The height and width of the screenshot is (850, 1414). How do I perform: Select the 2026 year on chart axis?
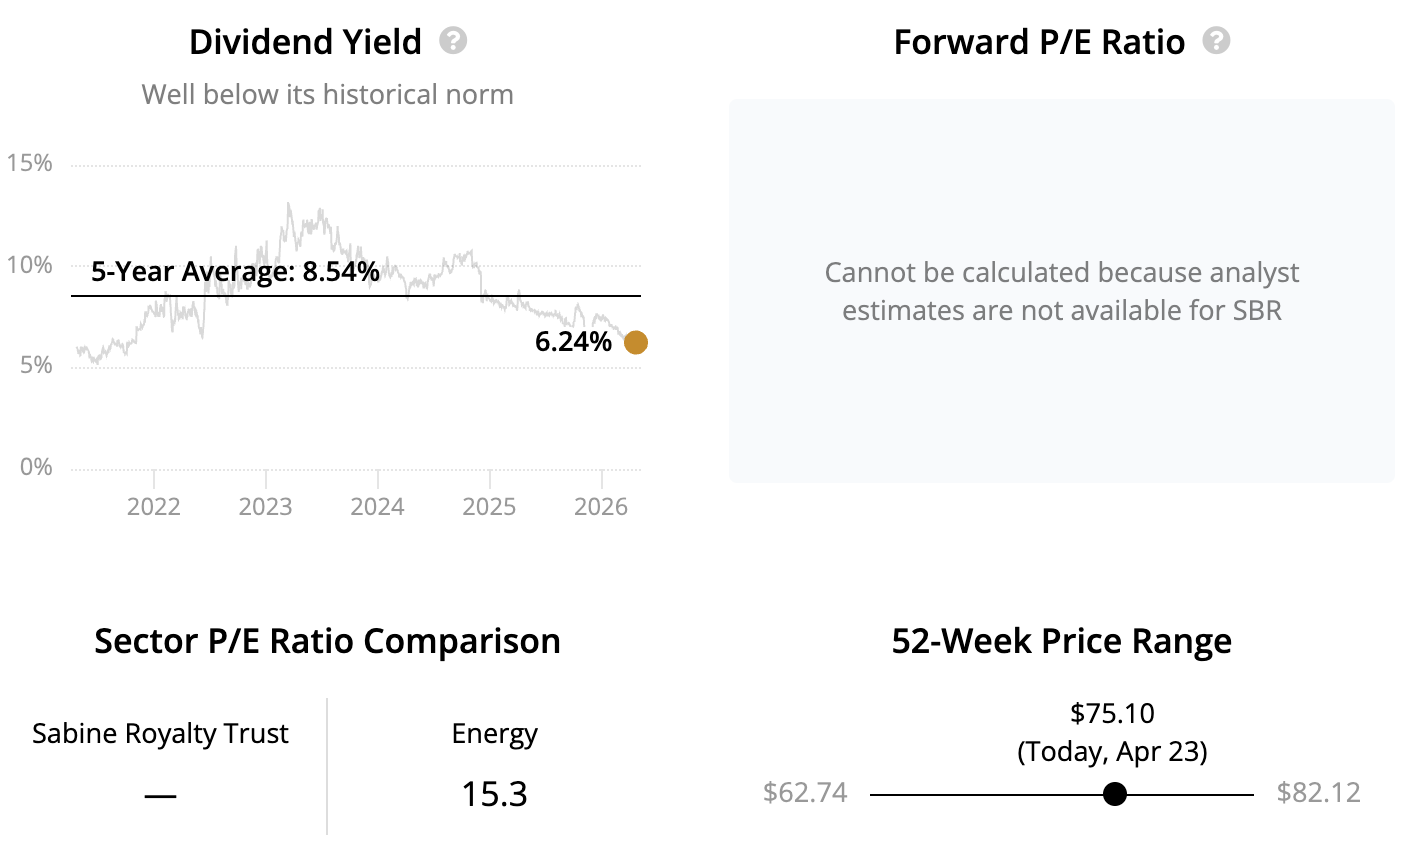point(601,506)
